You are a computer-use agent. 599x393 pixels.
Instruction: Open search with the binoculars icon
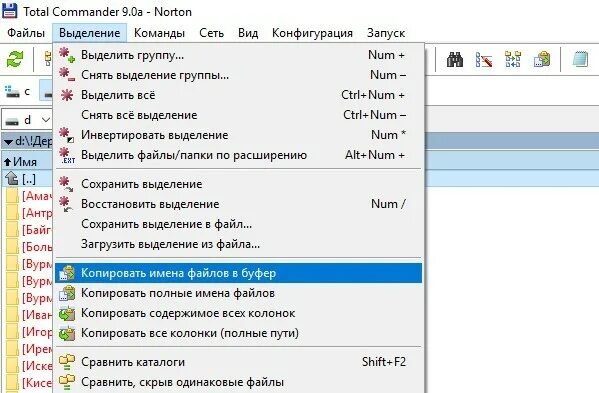(455, 60)
